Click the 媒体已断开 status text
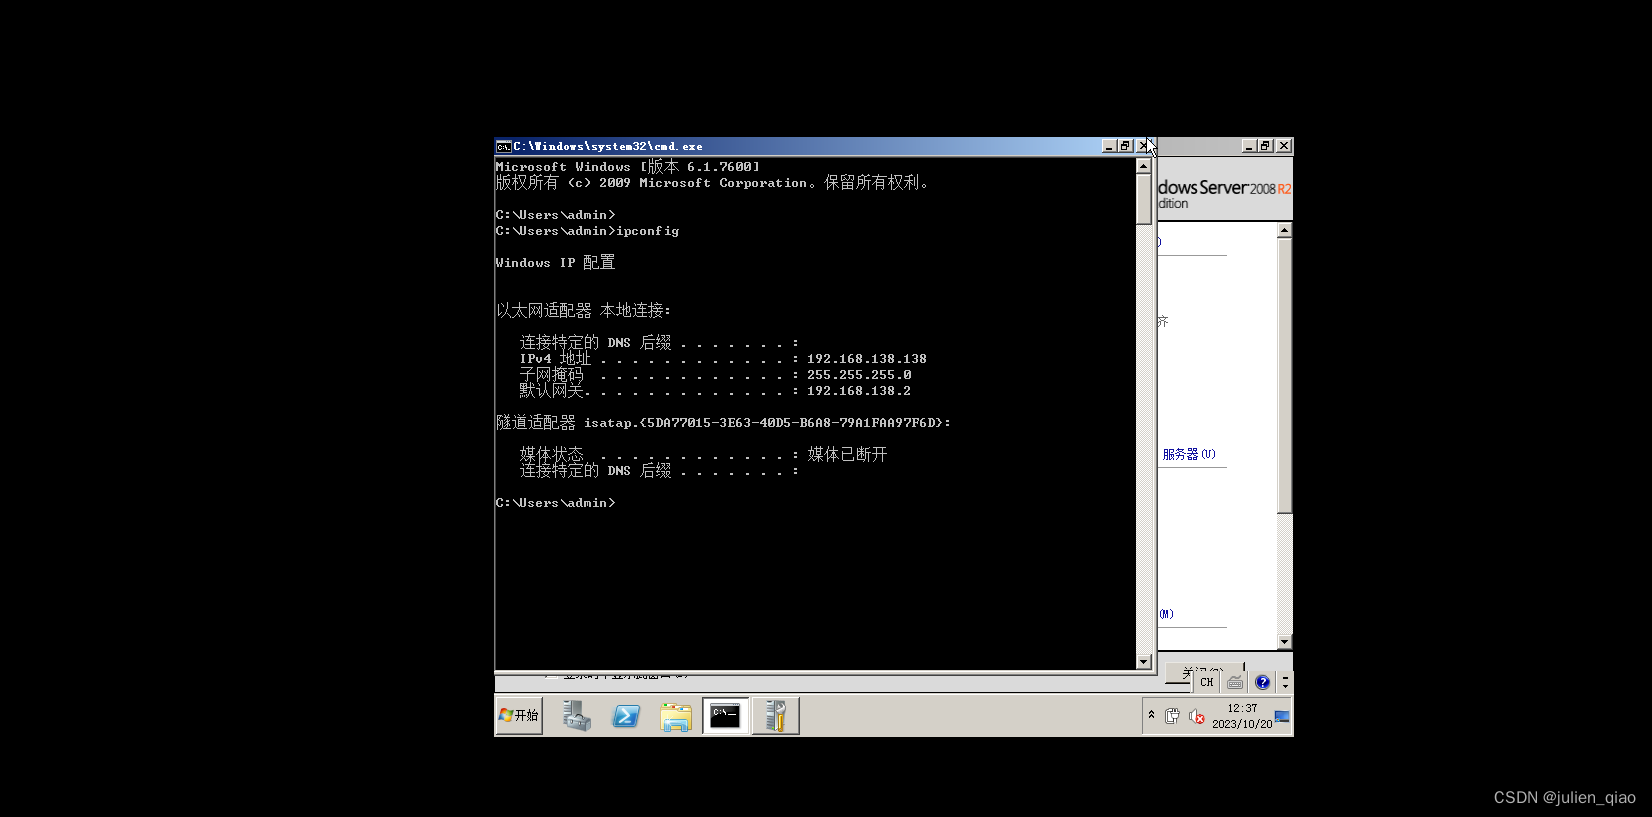This screenshot has height=817, width=1652. coord(847,454)
